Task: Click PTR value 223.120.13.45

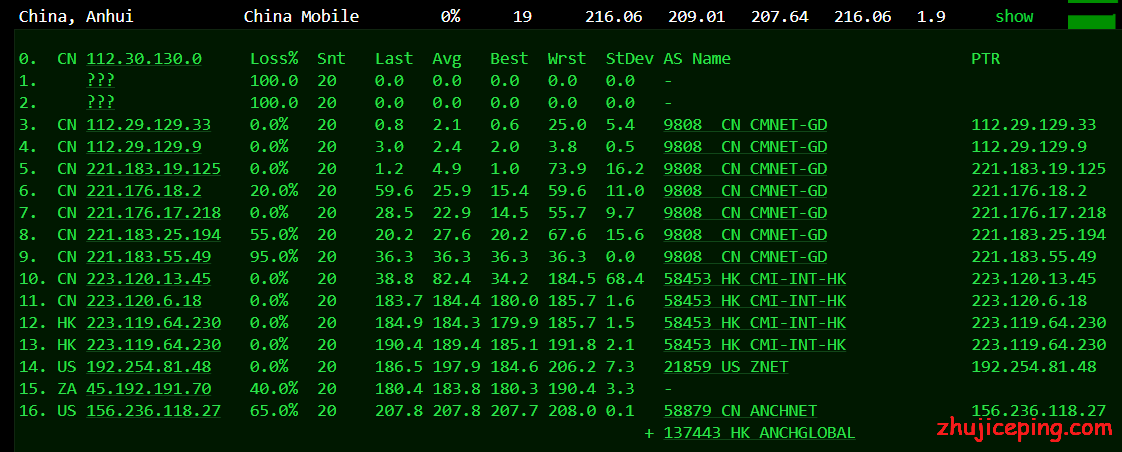Action: (1033, 279)
